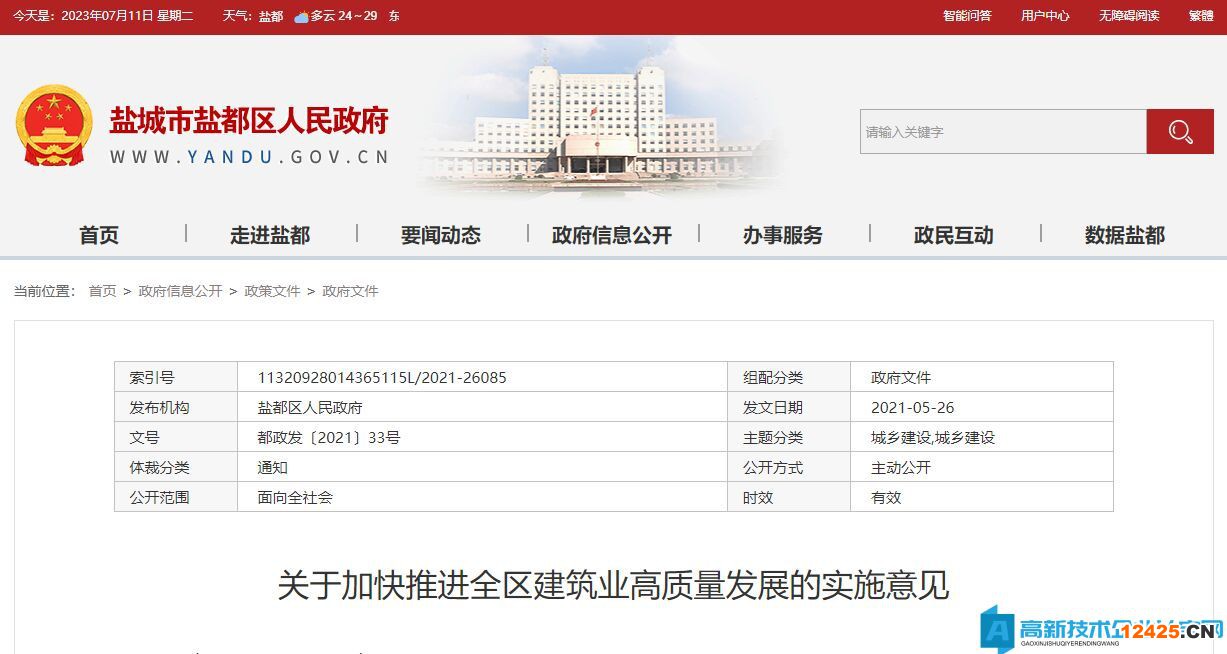Open the 办事服务 section

(782, 234)
